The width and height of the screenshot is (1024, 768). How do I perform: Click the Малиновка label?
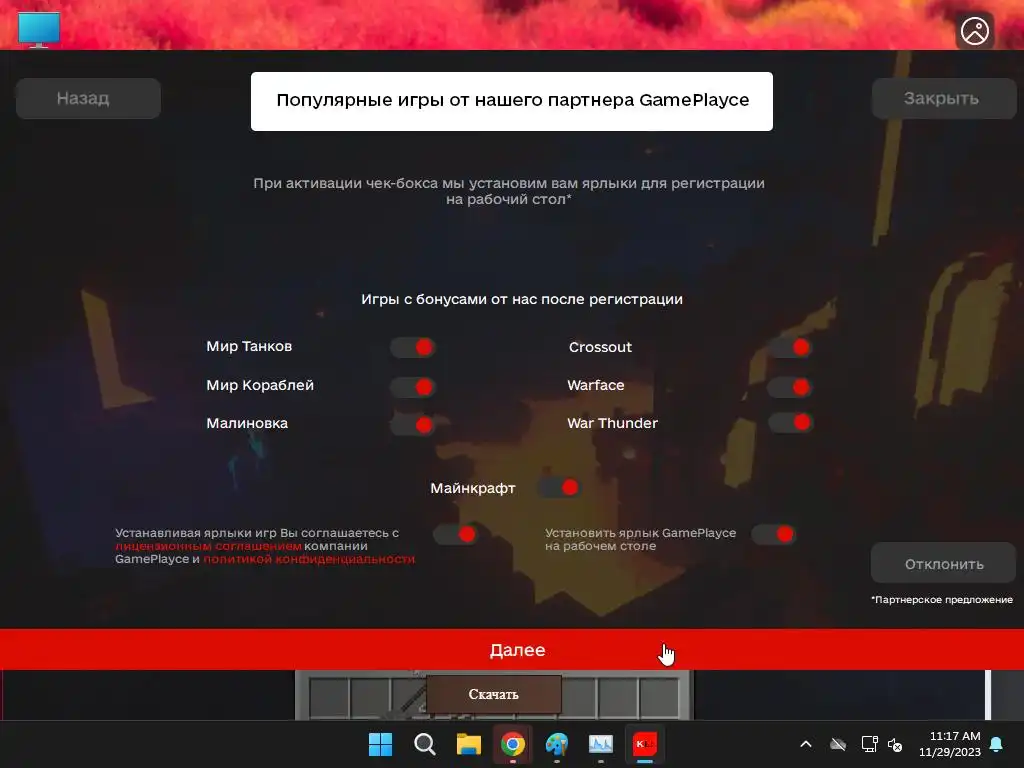click(x=247, y=423)
